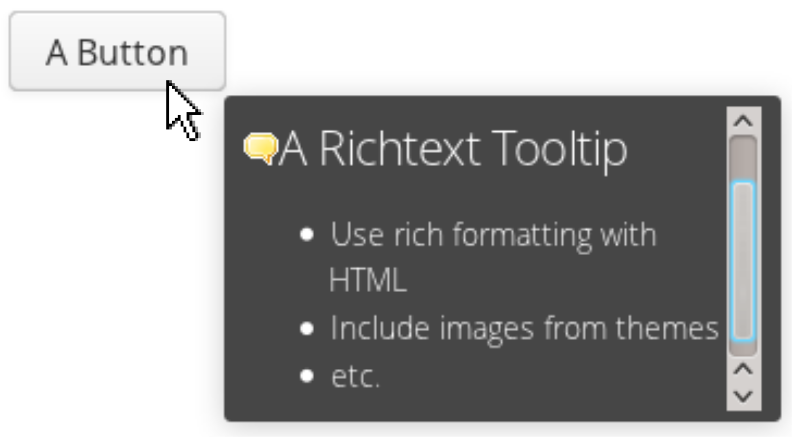Click the yellow speech bubble tooltip icon
The image size is (792, 437).
(261, 149)
